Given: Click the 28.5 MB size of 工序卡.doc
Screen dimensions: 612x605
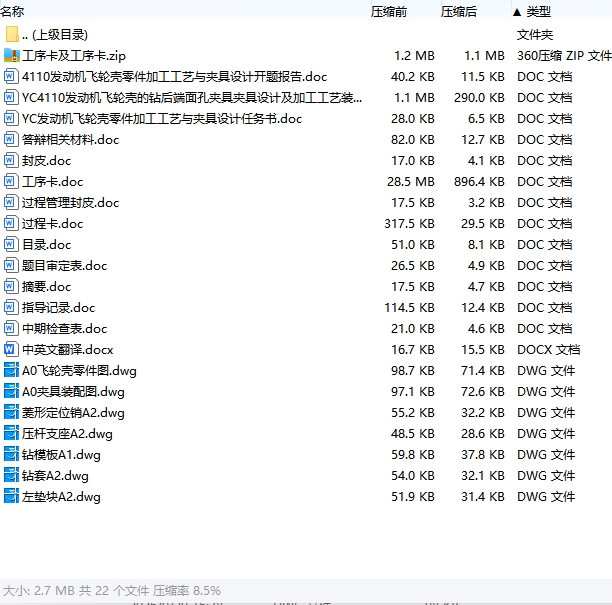Looking at the screenshot, I should [411, 182].
